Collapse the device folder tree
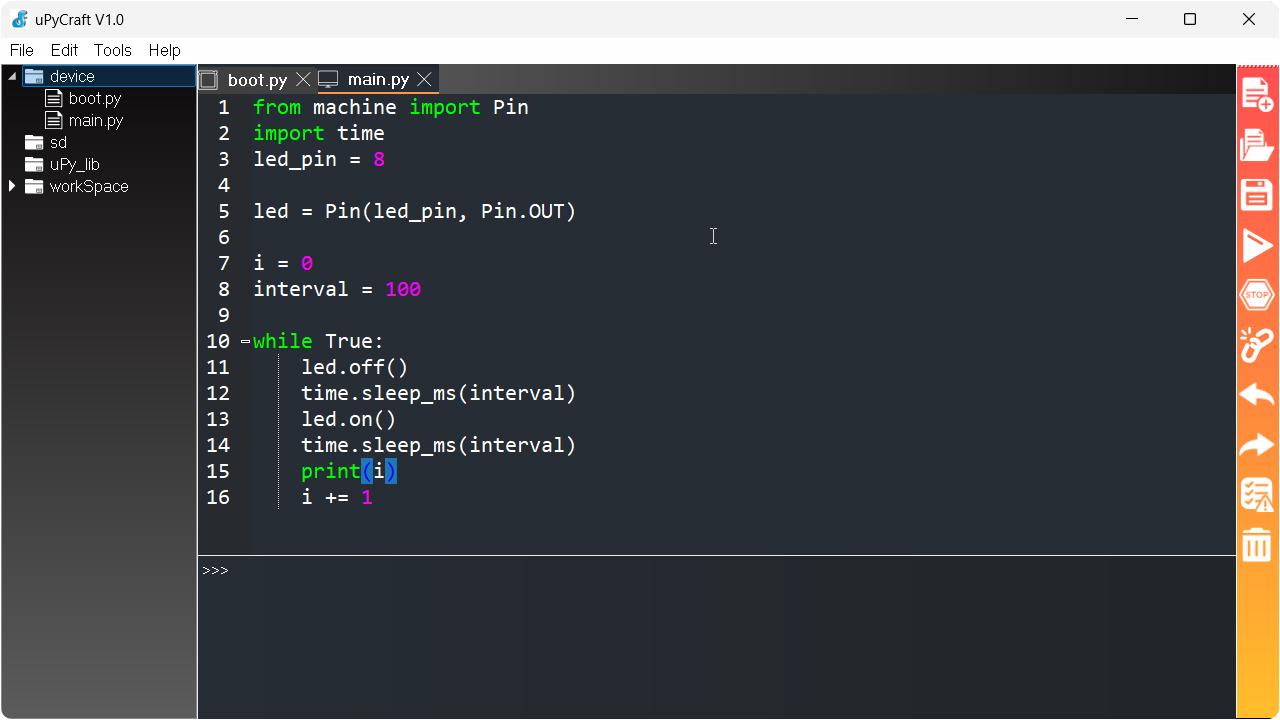The width and height of the screenshot is (1280, 720). (x=11, y=75)
